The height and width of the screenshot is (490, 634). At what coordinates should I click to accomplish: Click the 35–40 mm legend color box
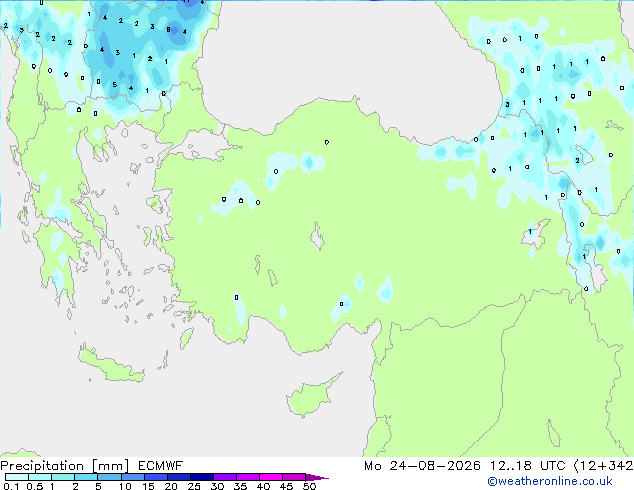248,477
